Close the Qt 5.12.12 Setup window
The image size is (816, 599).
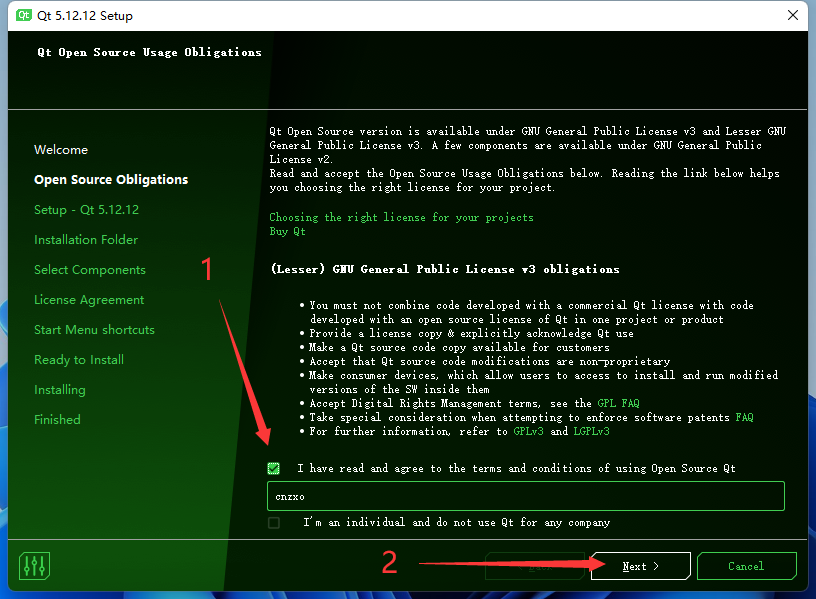click(795, 15)
